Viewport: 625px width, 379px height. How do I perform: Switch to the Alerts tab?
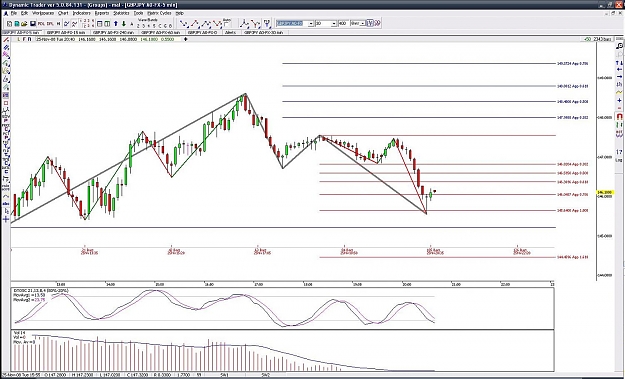tap(230, 32)
